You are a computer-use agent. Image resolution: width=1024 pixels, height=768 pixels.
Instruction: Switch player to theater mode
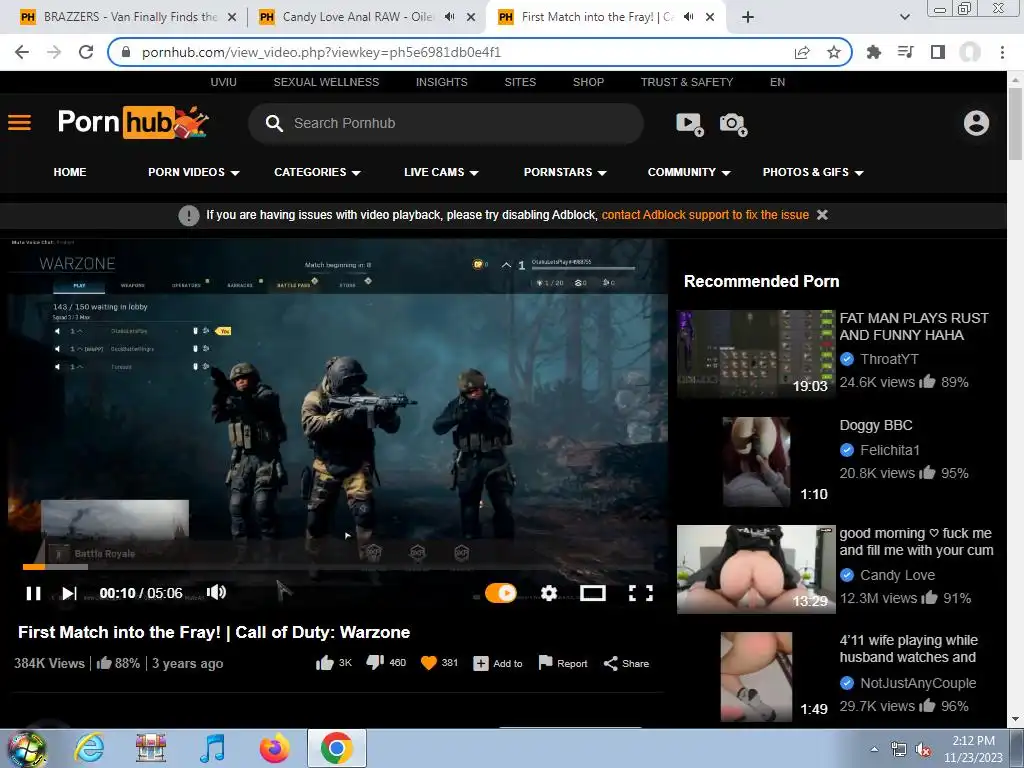(x=593, y=593)
